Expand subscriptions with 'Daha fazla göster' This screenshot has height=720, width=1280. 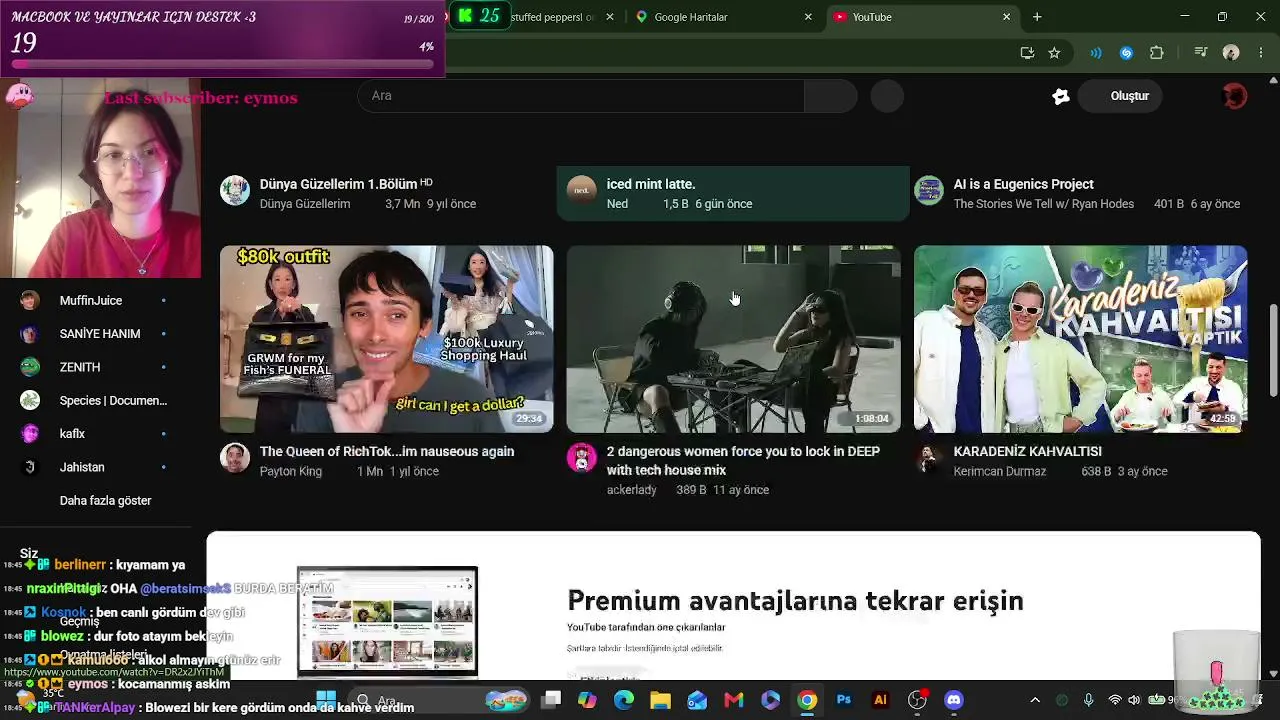106,501
